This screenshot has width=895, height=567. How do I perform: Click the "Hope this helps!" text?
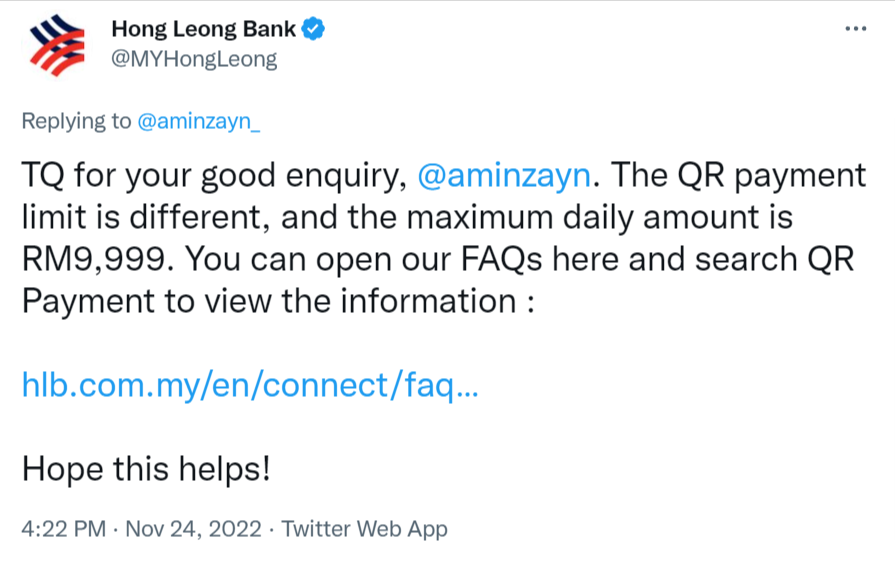tap(146, 467)
